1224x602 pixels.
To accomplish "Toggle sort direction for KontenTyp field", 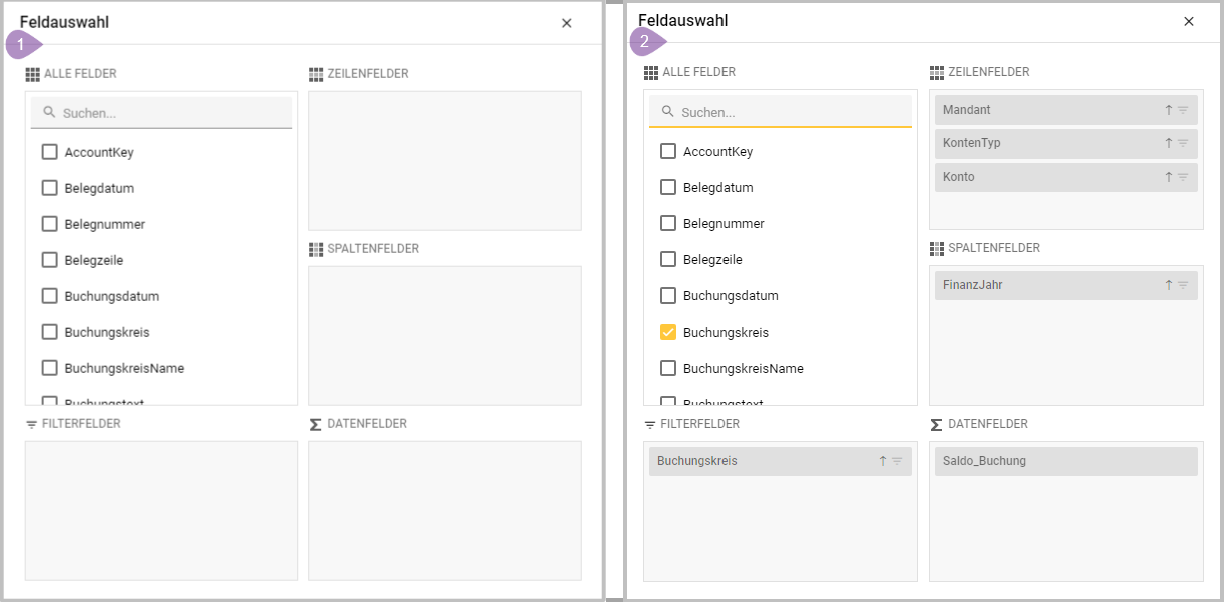I will [x=1168, y=143].
